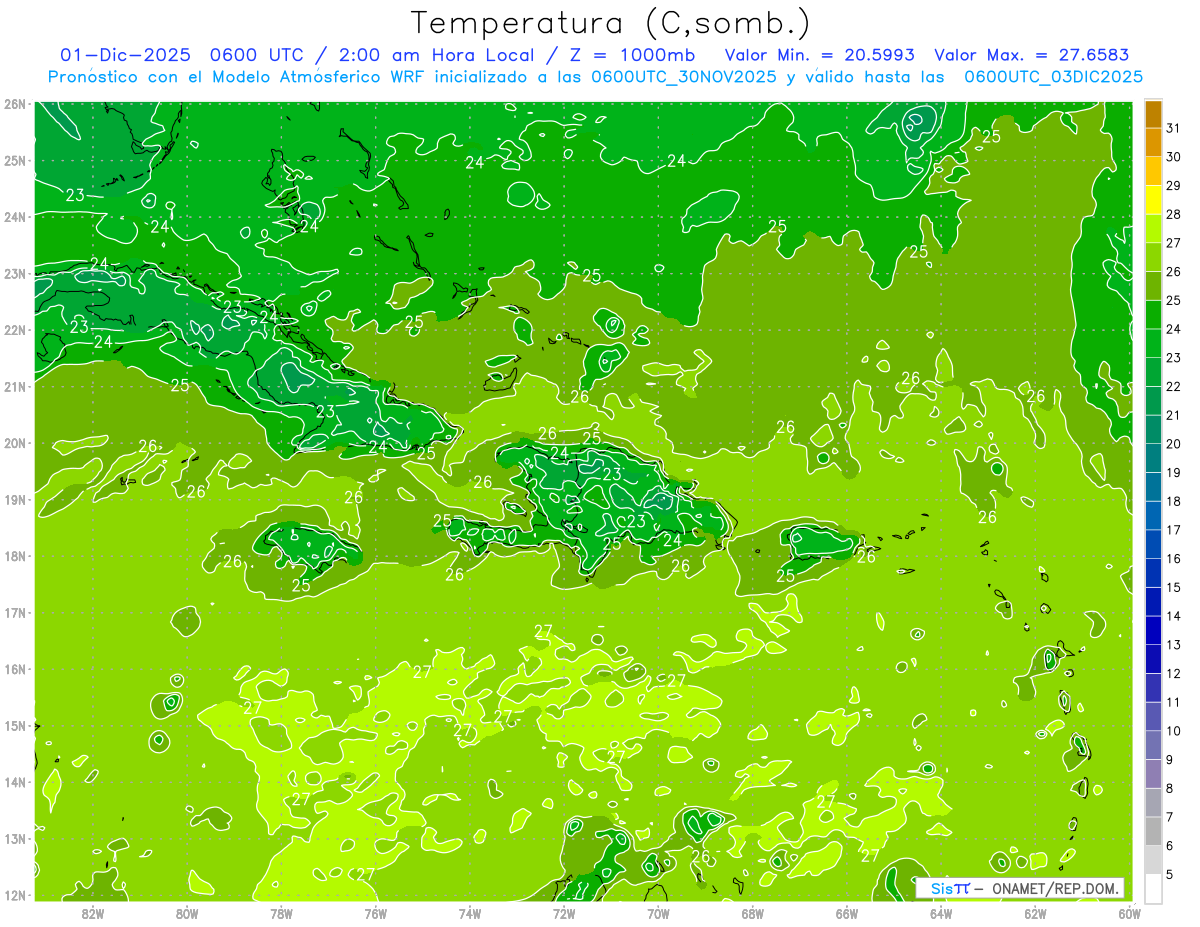Click the "74W" longitude label

click(x=470, y=913)
